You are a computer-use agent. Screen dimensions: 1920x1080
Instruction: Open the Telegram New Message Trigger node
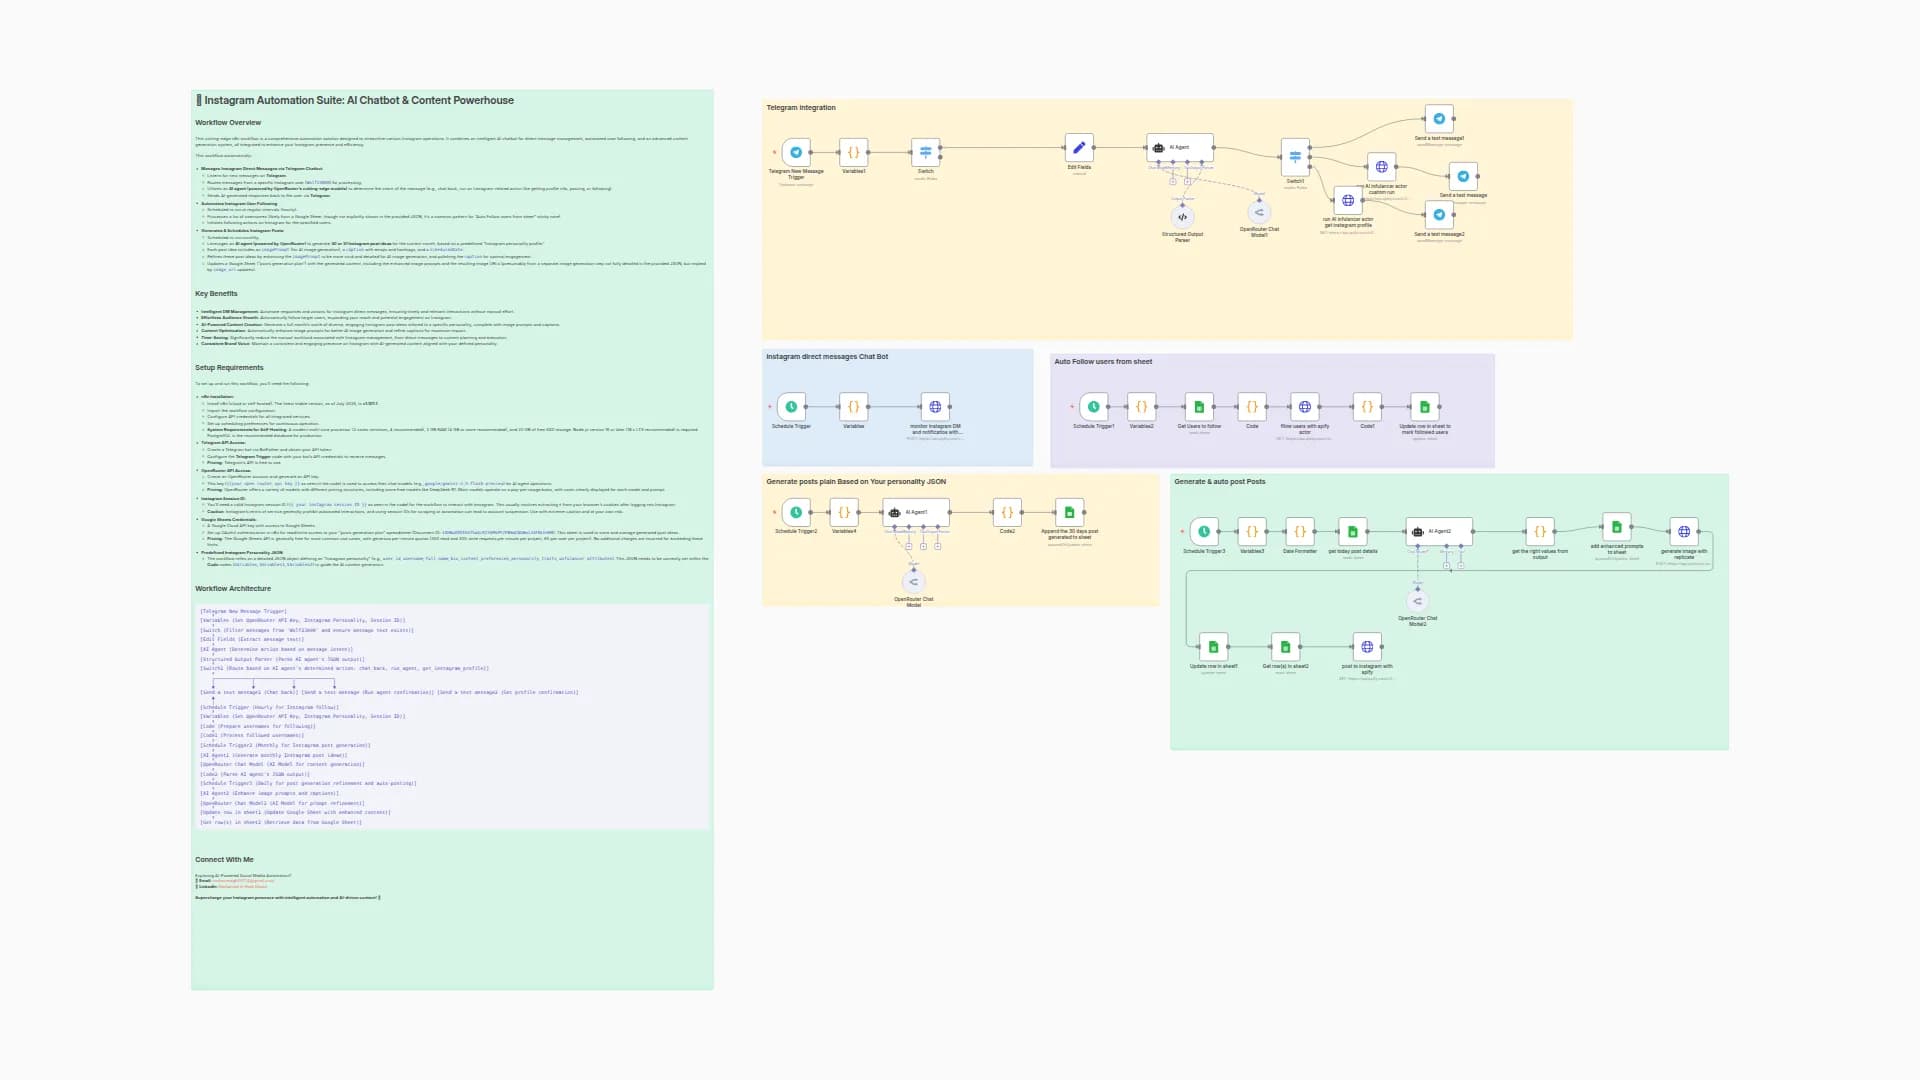[x=795, y=152]
